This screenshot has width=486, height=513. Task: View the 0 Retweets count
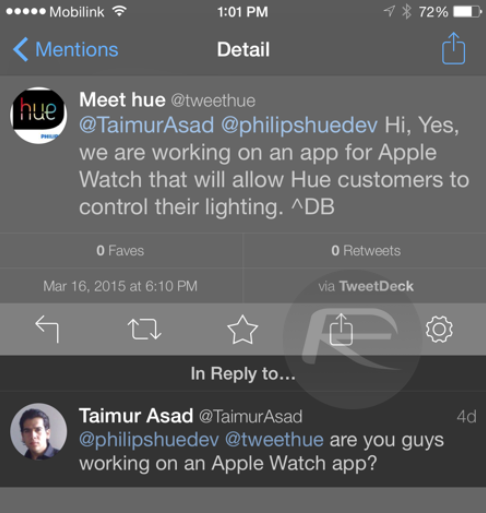(366, 251)
